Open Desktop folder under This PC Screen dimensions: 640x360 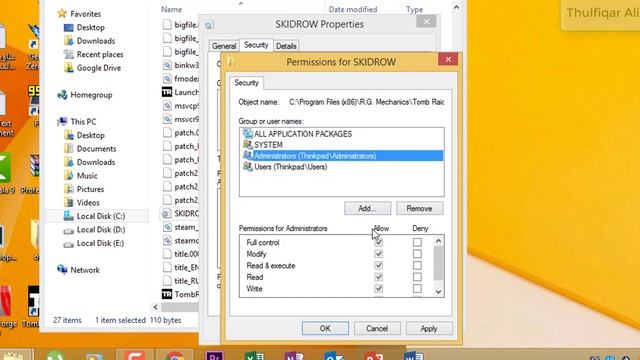[90, 135]
